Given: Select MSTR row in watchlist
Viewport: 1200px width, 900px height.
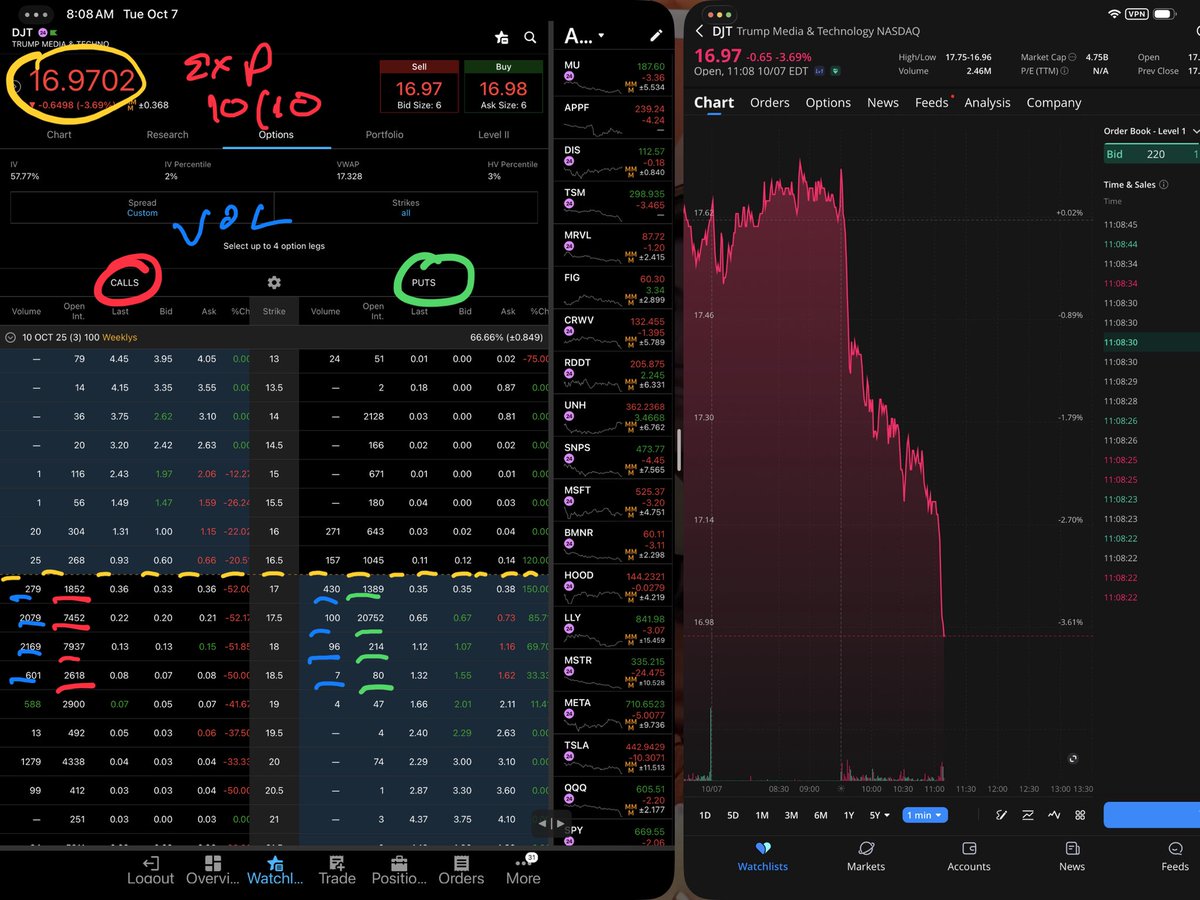Looking at the screenshot, I should pos(615,670).
